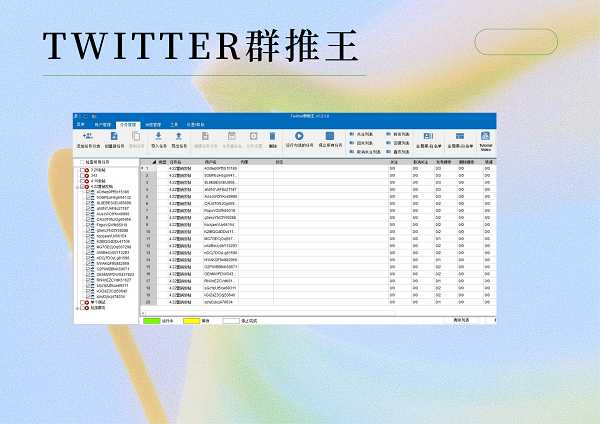The width and height of the screenshot is (600, 424).
Task: Click the middle item of the left list column
Action: 361,143
